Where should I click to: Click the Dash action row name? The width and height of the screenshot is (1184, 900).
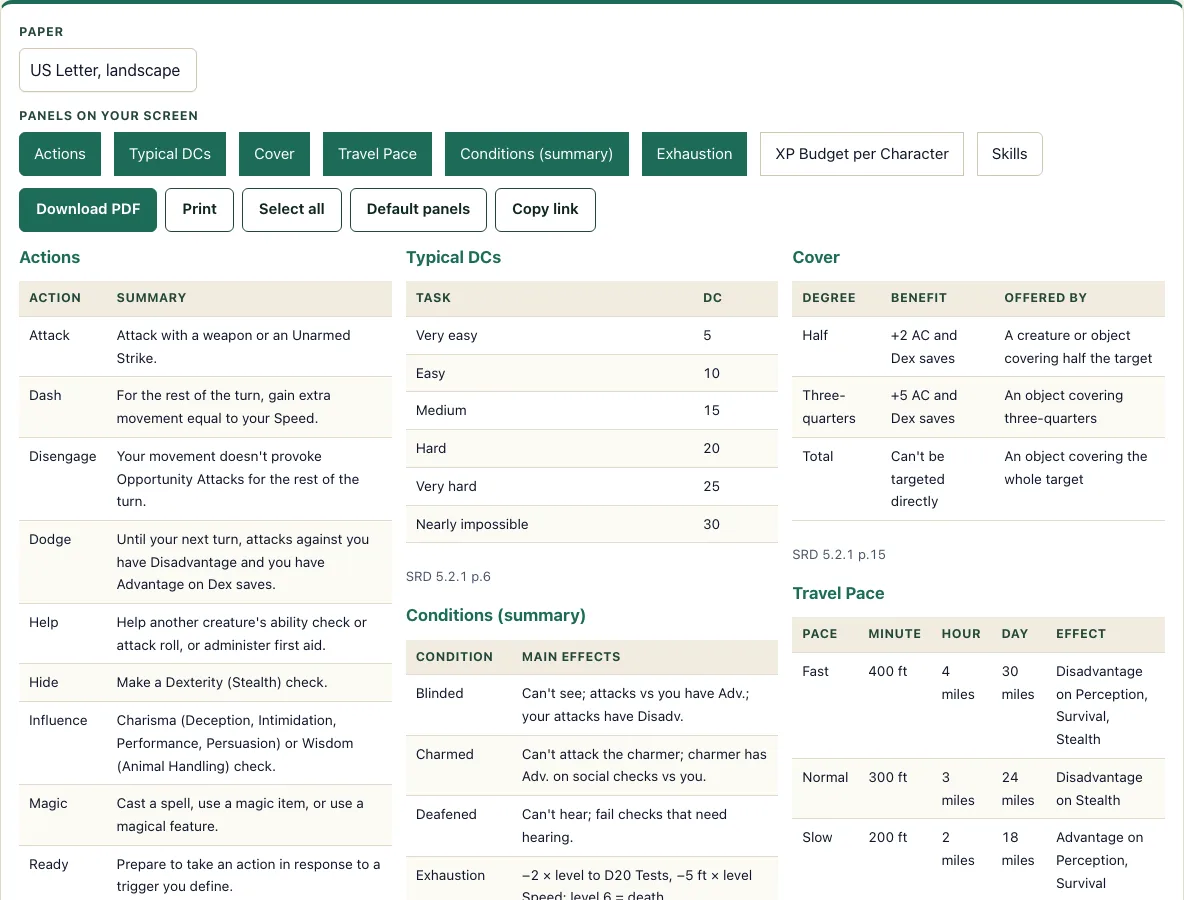coord(45,396)
